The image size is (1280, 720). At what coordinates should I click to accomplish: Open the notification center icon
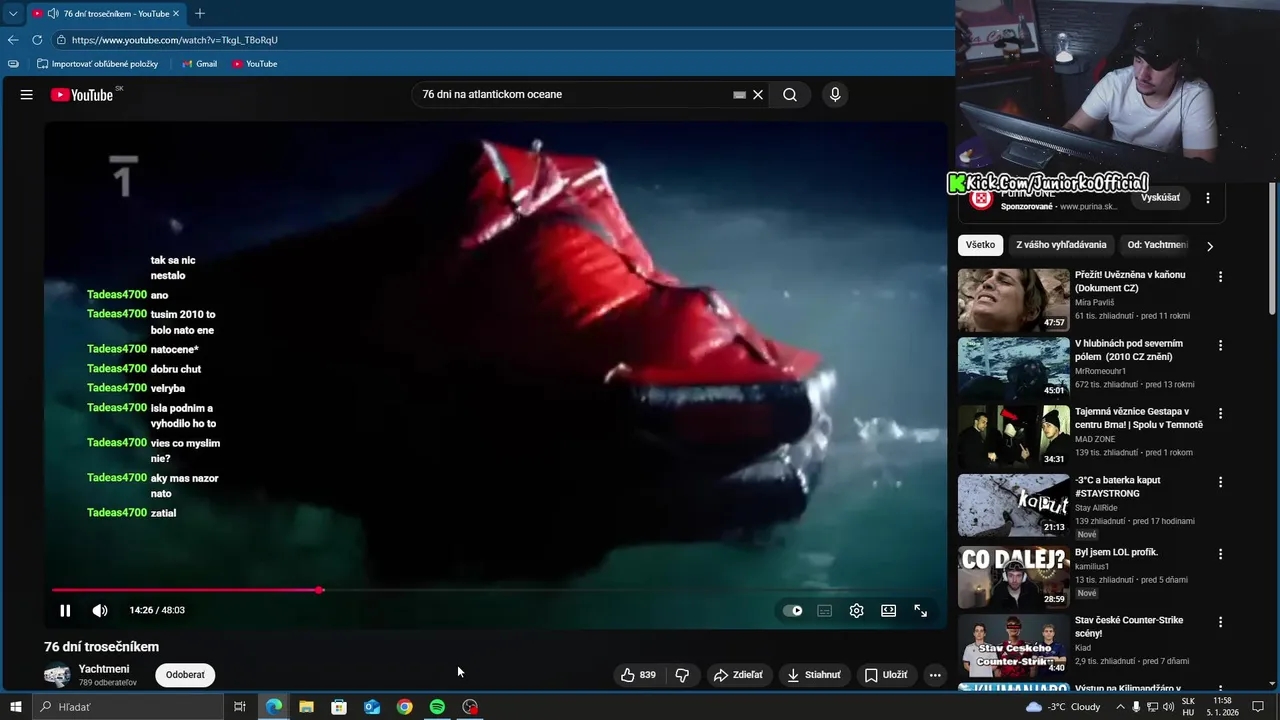coord(1258,707)
